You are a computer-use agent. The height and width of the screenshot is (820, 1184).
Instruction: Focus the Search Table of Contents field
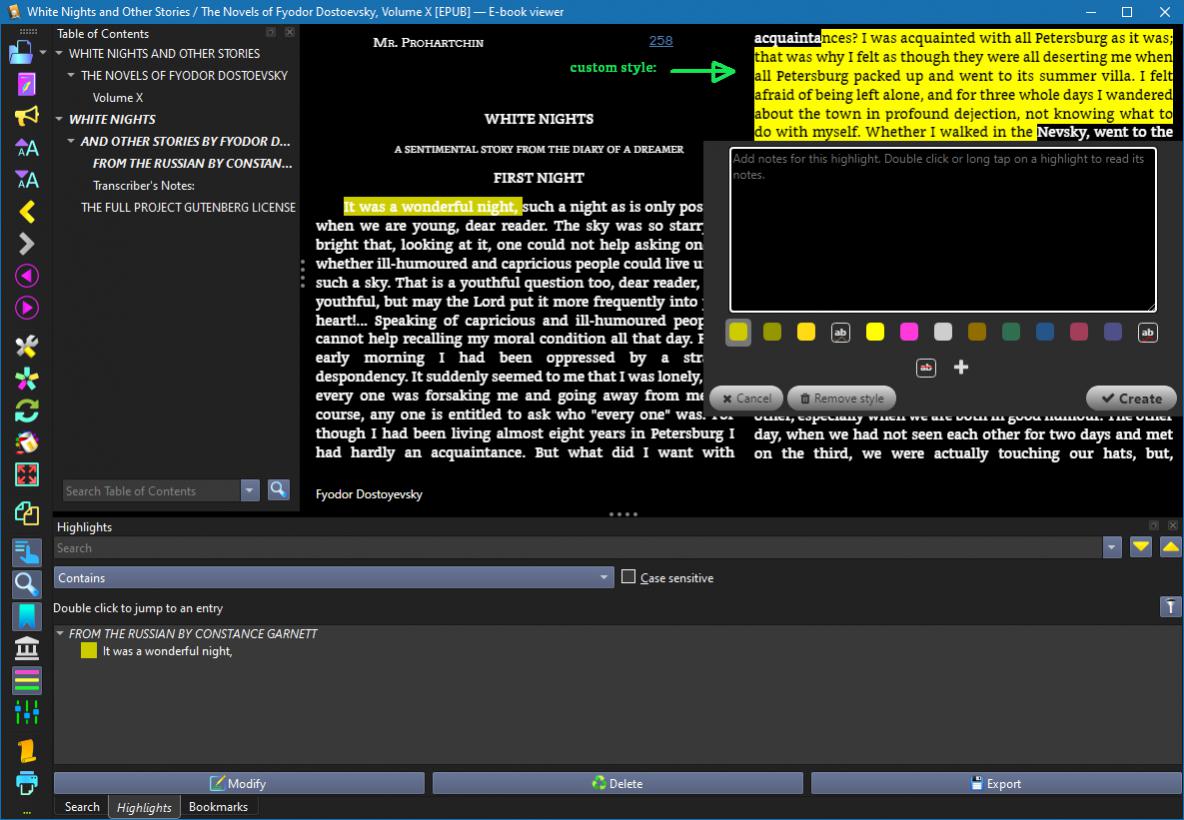(x=152, y=491)
